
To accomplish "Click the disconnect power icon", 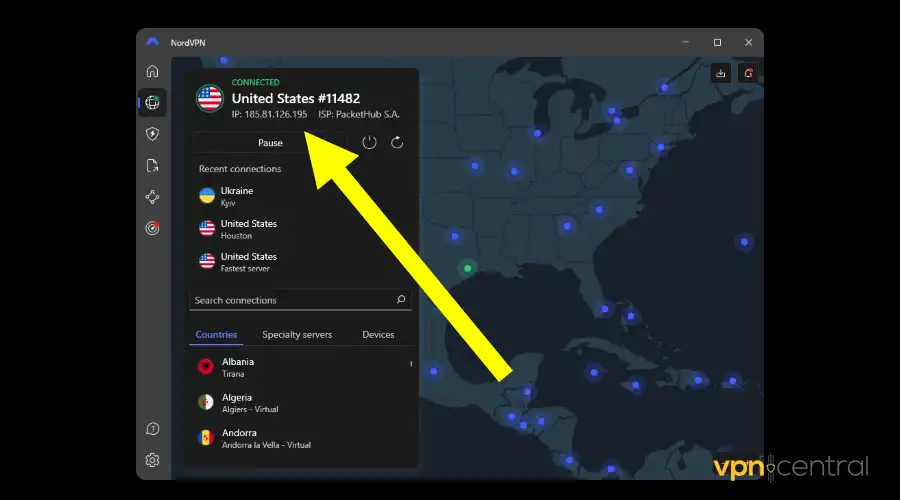I will click(x=369, y=142).
